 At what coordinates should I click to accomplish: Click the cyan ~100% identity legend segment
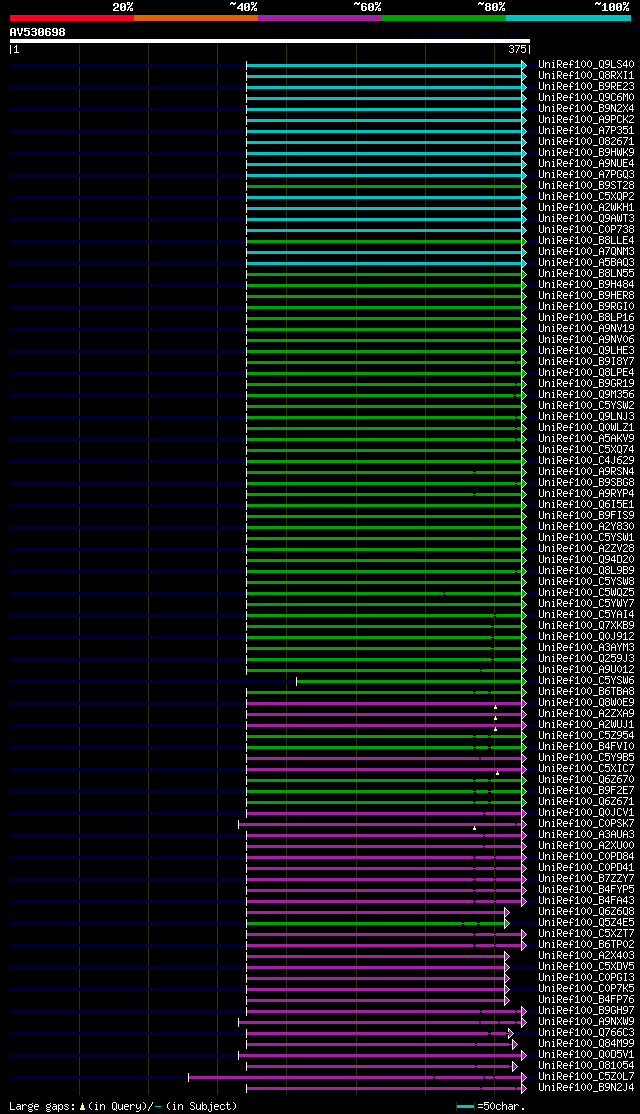coord(568,18)
